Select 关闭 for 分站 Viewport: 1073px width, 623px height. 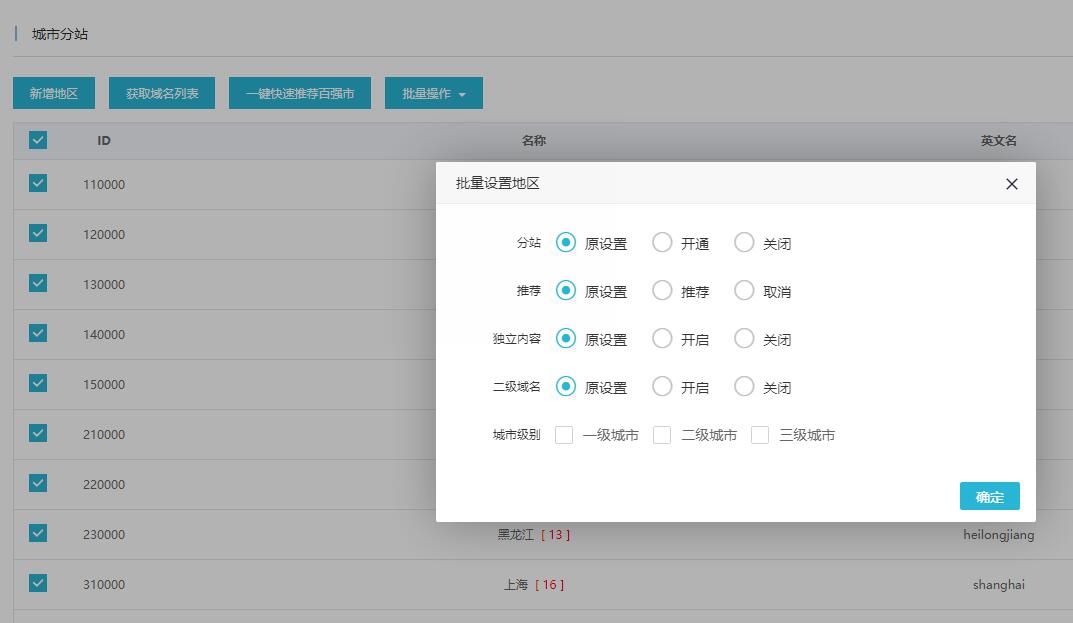pyautogui.click(x=744, y=243)
